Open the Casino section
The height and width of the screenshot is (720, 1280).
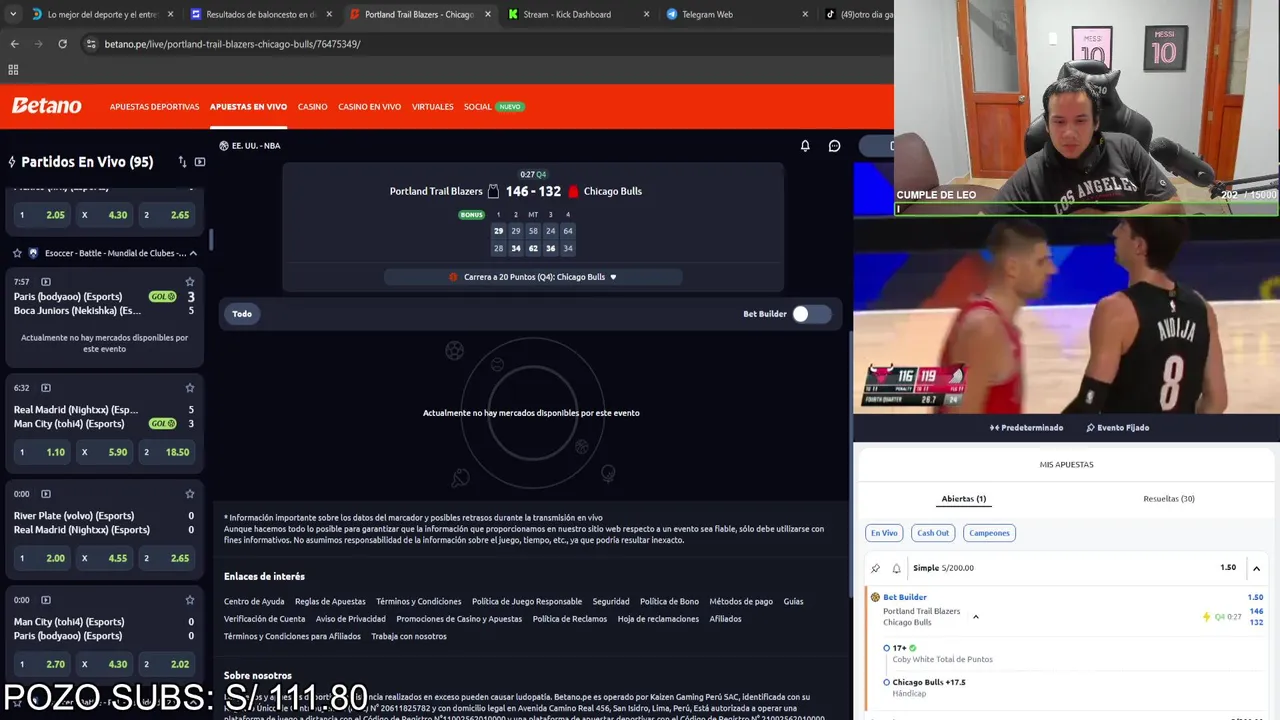(x=312, y=107)
